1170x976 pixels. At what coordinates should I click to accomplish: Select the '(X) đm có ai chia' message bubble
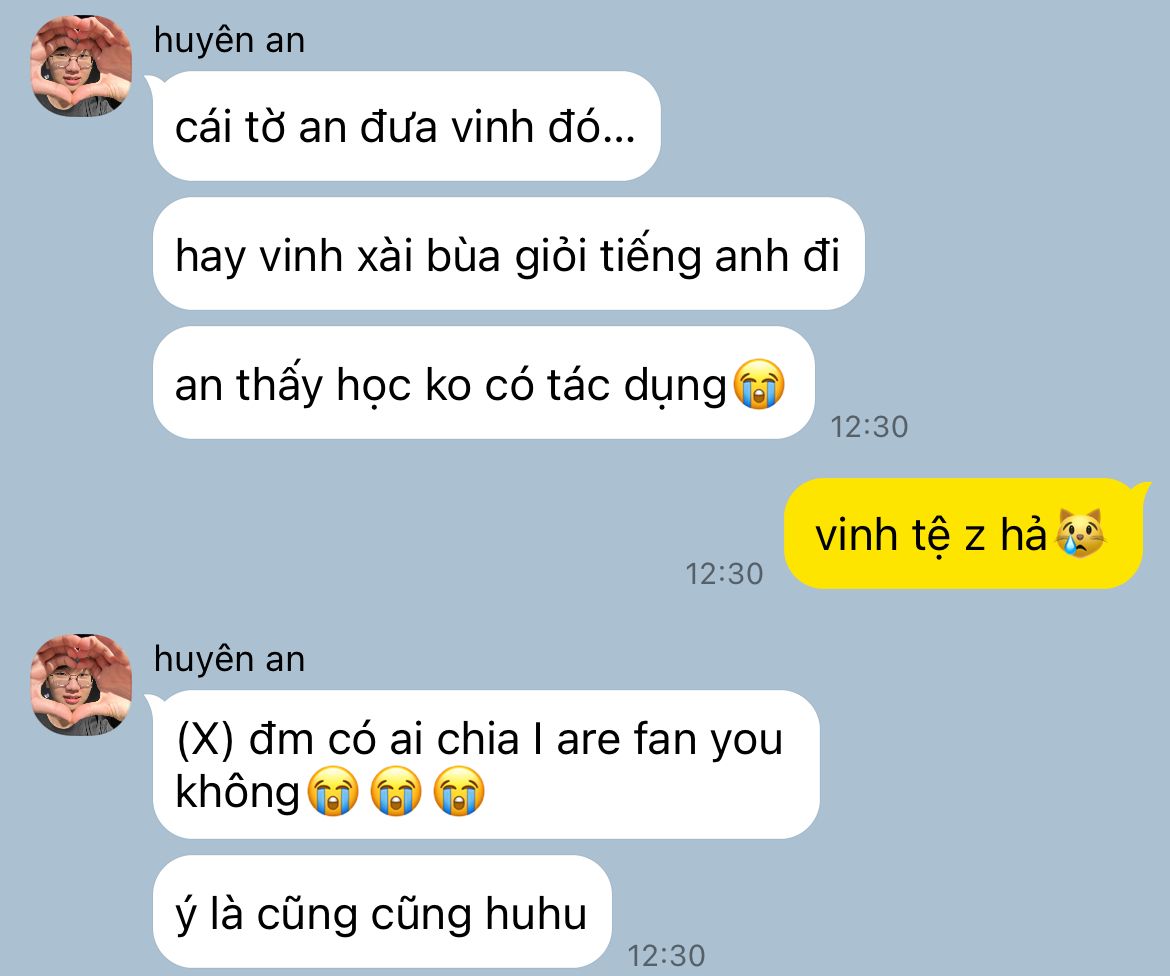[486, 765]
